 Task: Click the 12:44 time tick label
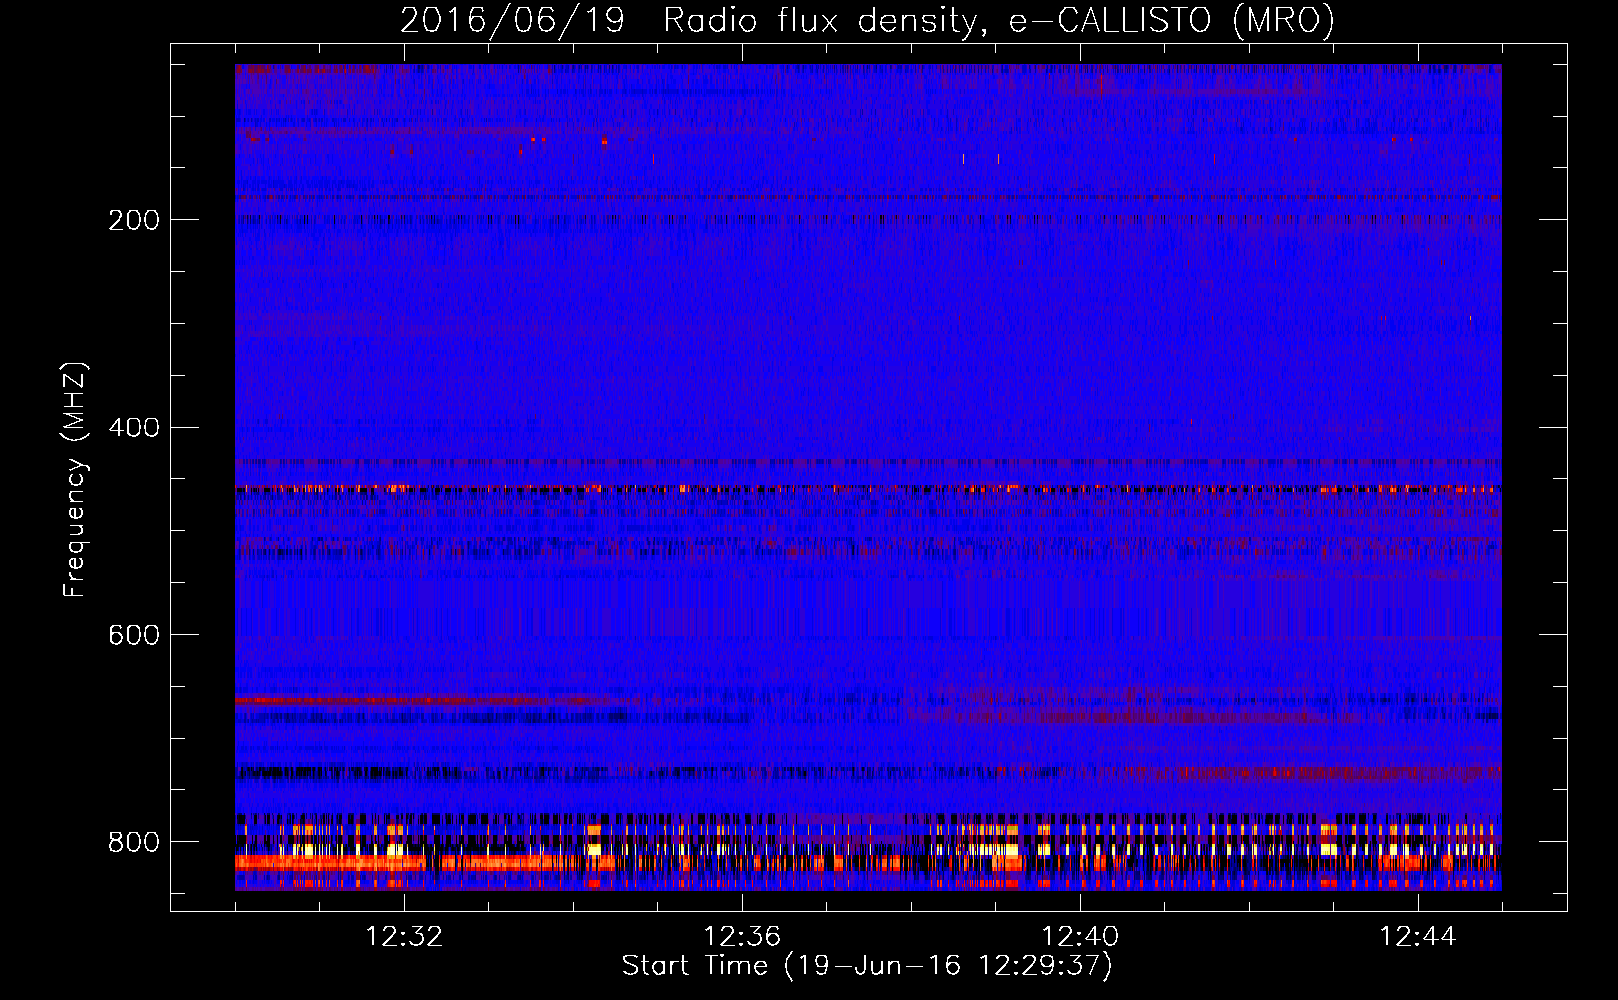(1418, 937)
